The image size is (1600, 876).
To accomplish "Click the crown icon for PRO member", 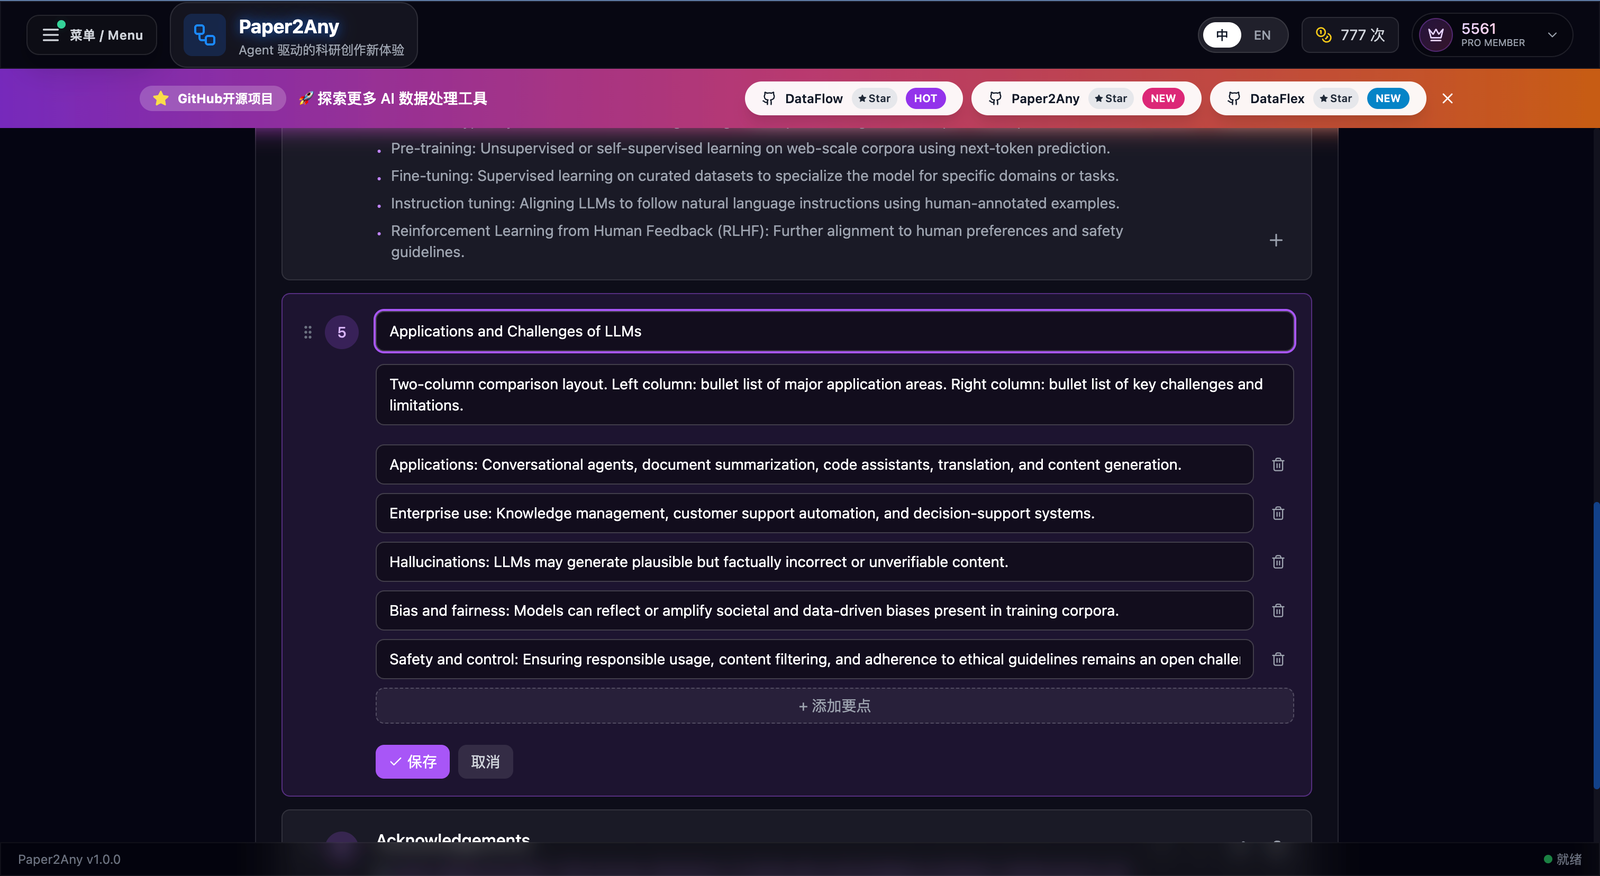I will click(x=1436, y=35).
